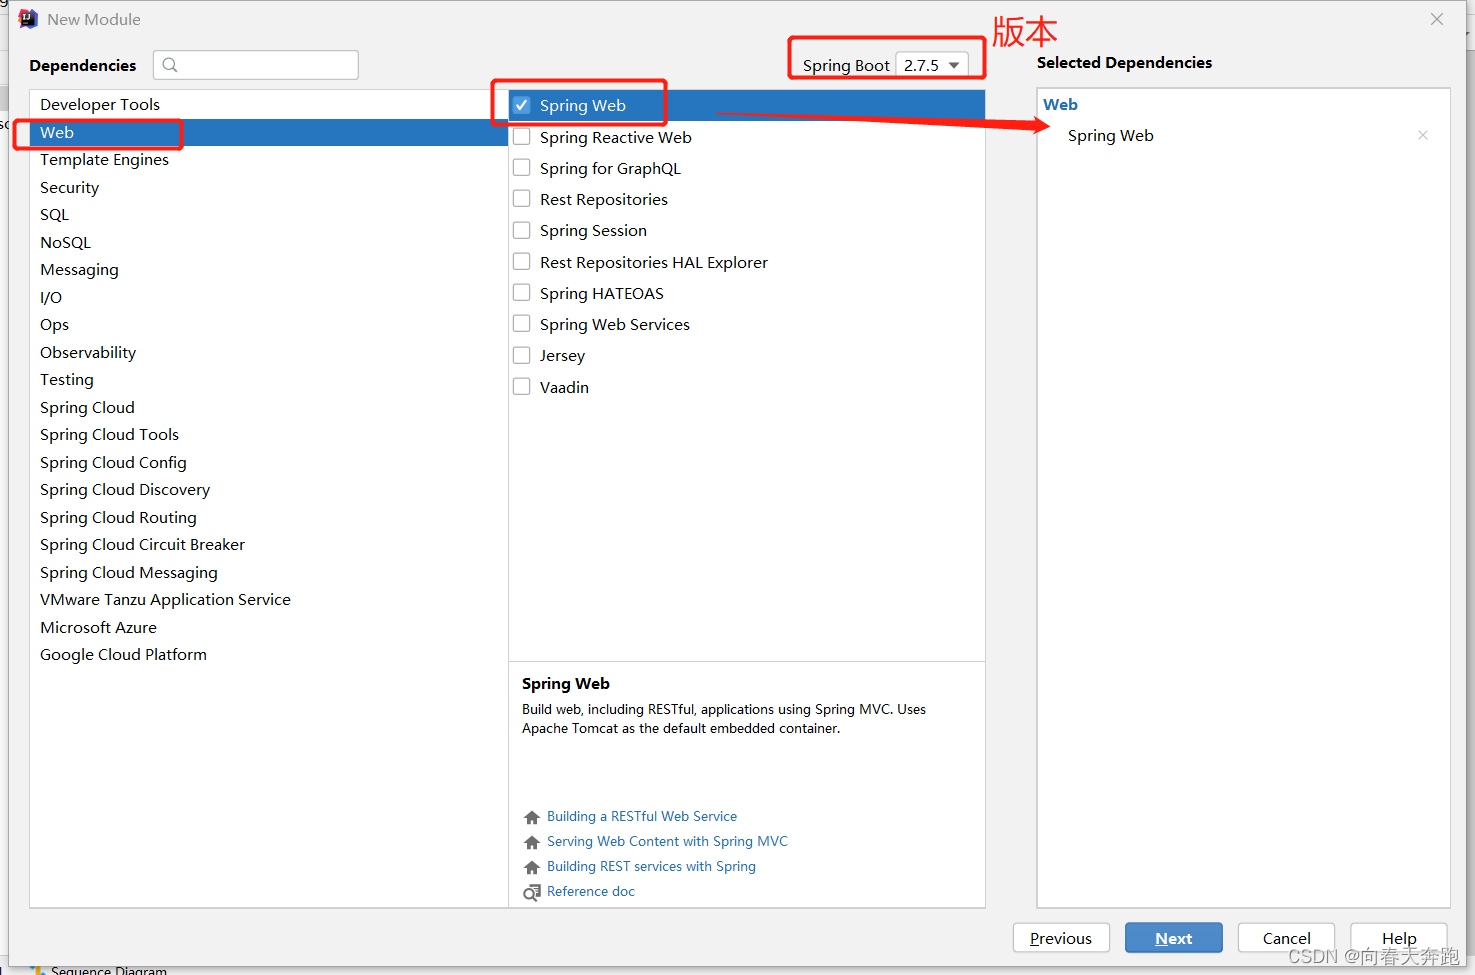This screenshot has height=975, width=1475.
Task: Click home icon beside Serving Web Content
Action: point(532,842)
